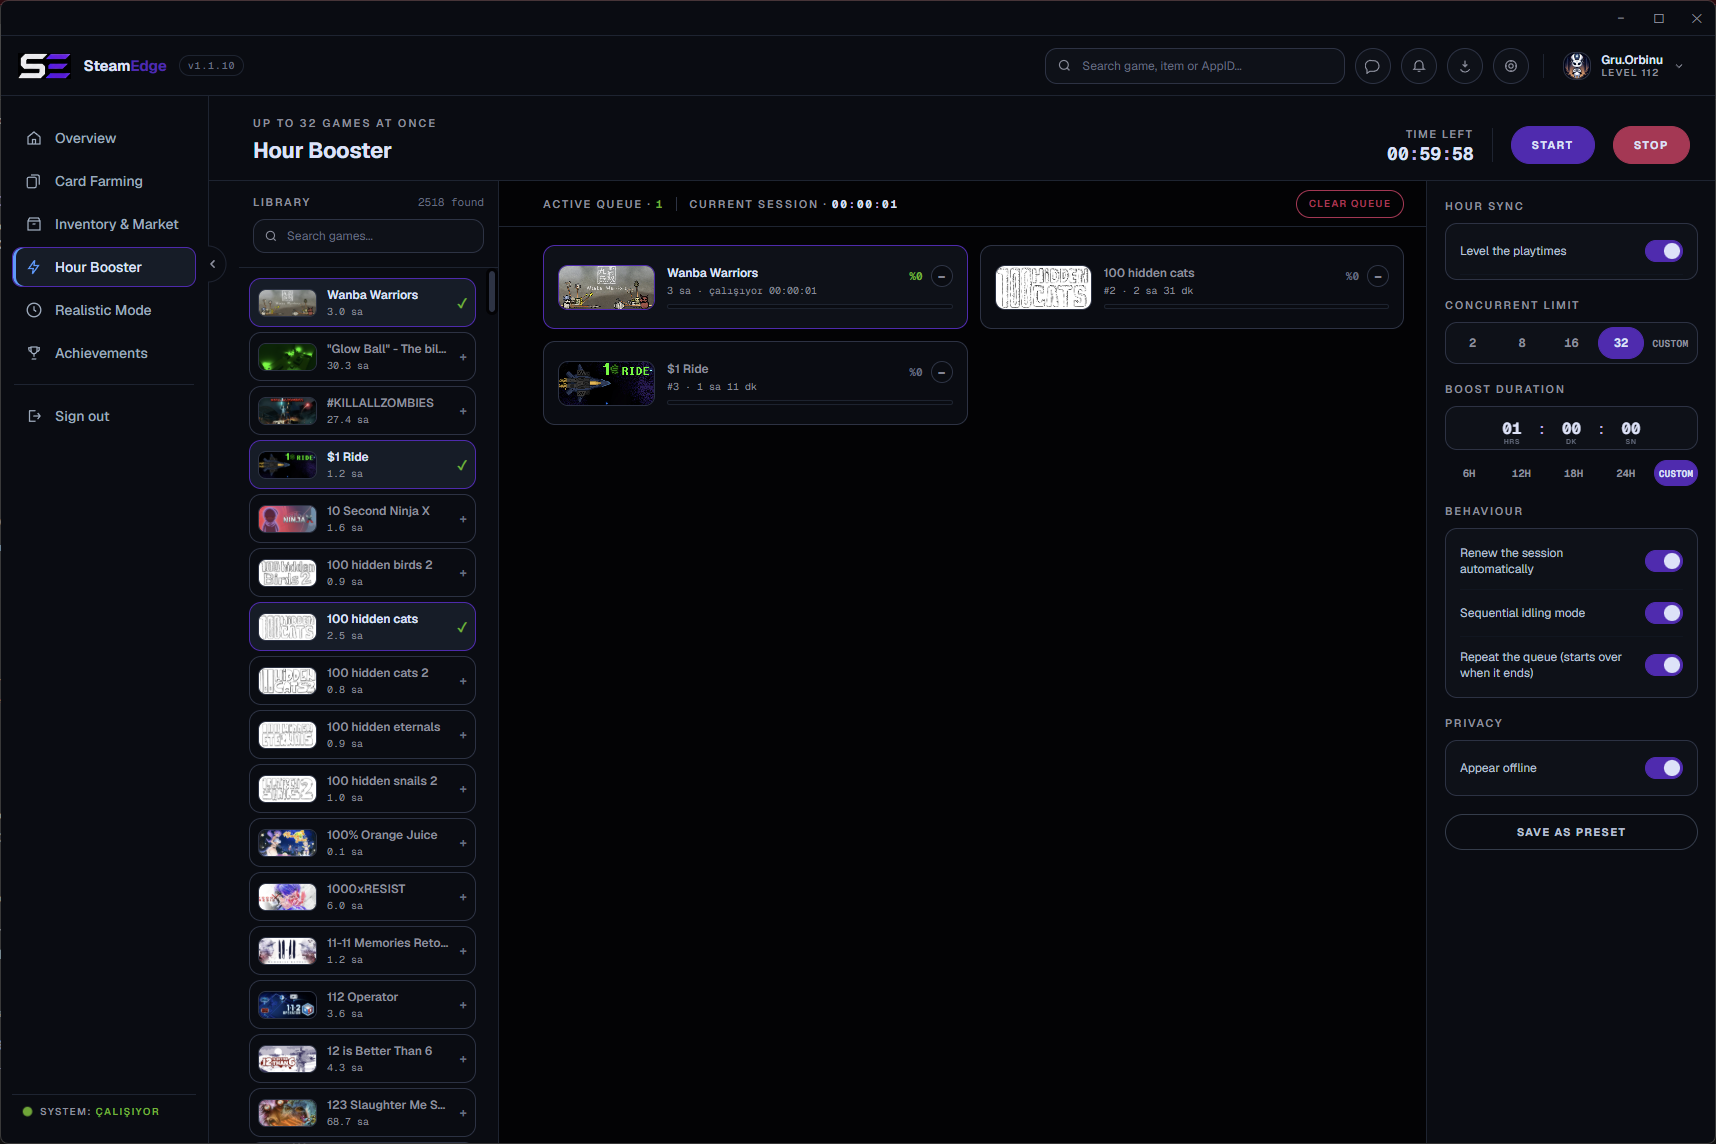Click the boost duration hours value
1716x1144 pixels.
[1511, 429]
